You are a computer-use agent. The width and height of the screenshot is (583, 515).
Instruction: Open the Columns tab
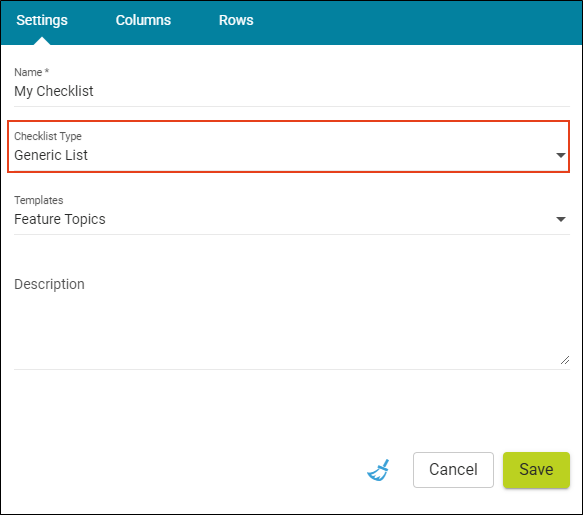pyautogui.click(x=143, y=20)
